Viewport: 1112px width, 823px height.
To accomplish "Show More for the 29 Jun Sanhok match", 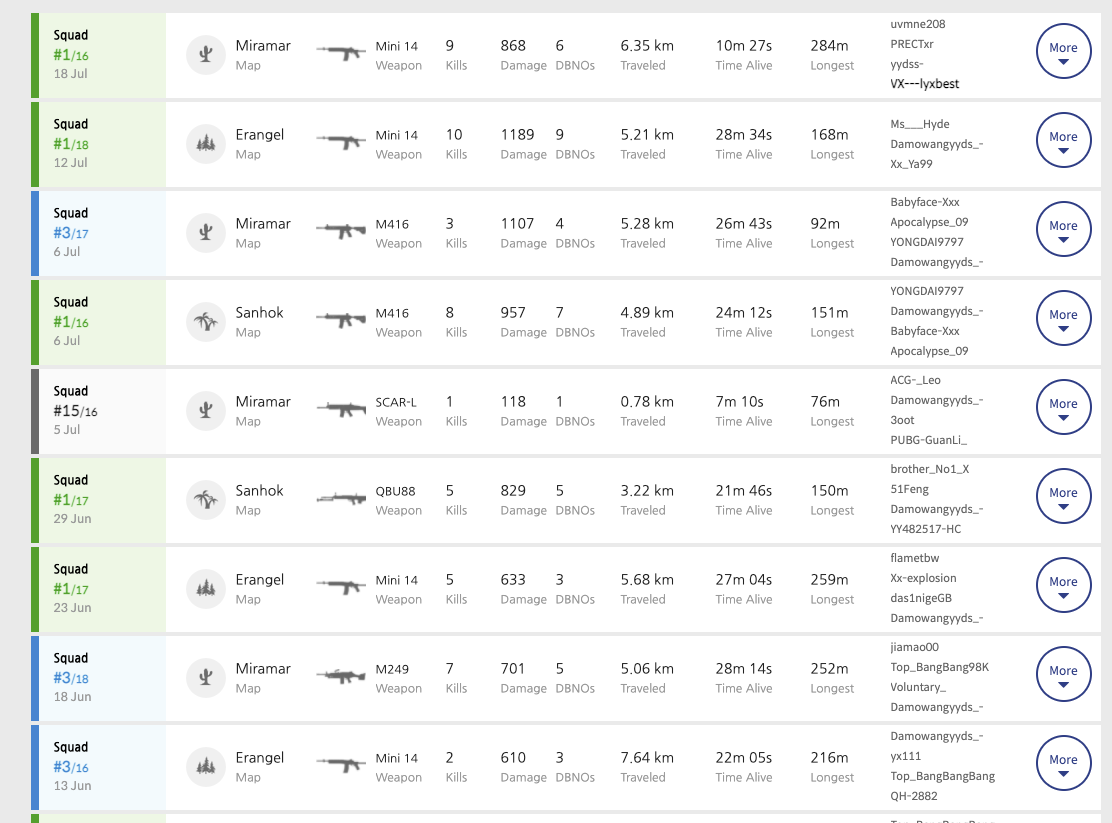I will tap(1063, 496).
